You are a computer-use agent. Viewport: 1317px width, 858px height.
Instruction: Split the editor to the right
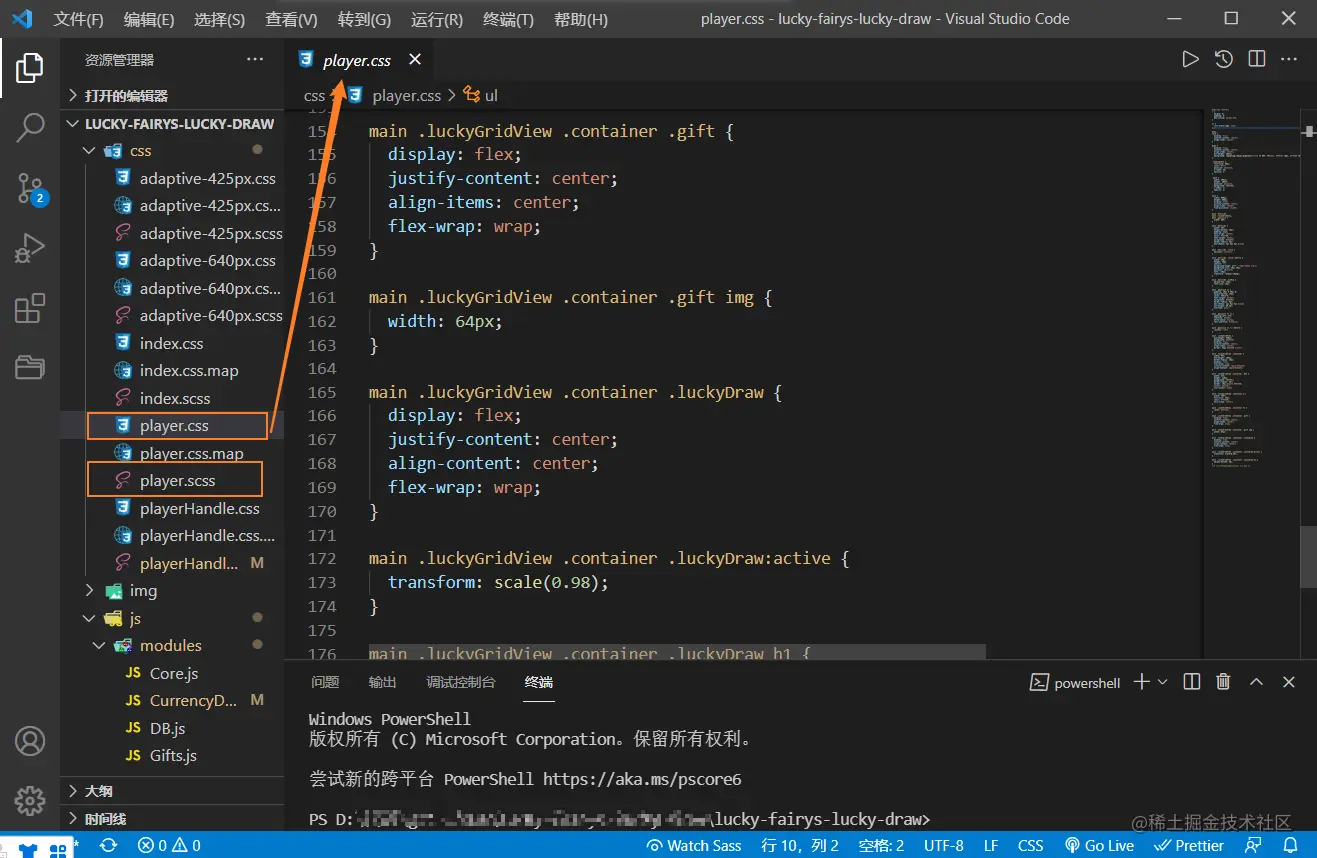pos(1257,60)
